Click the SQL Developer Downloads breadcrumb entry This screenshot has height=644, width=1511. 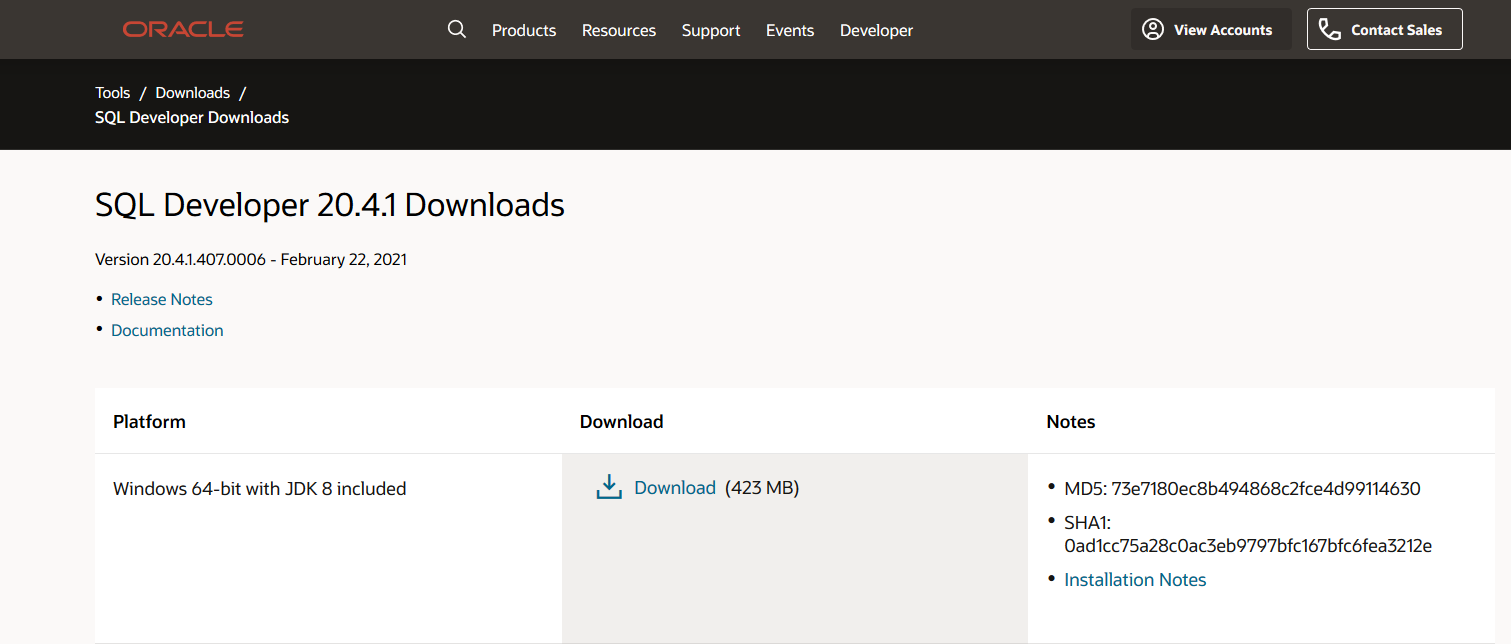point(191,117)
